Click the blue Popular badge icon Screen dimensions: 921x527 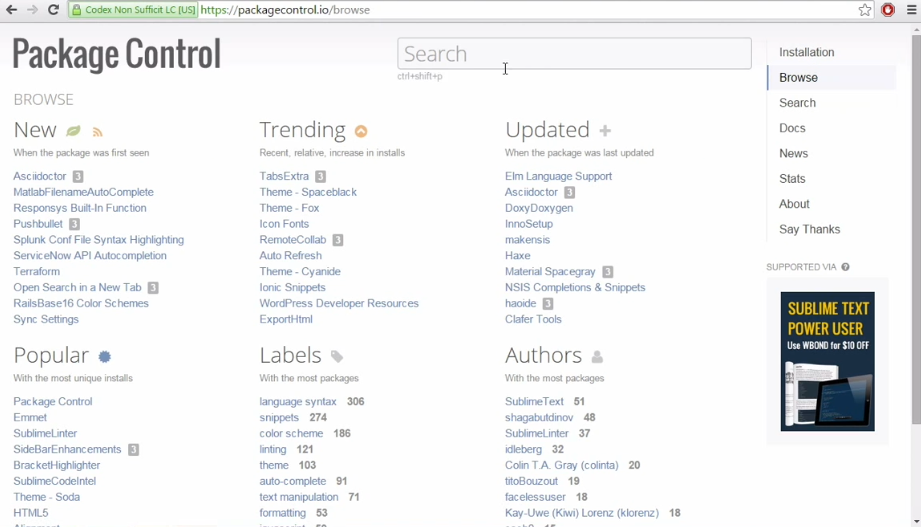105,357
